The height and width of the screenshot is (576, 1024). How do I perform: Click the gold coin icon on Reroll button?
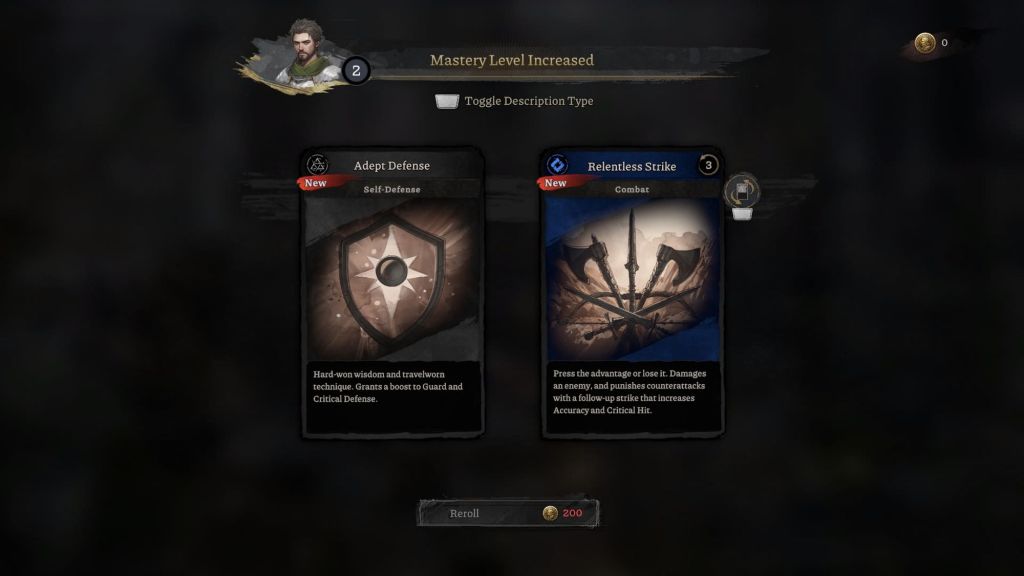pos(550,513)
